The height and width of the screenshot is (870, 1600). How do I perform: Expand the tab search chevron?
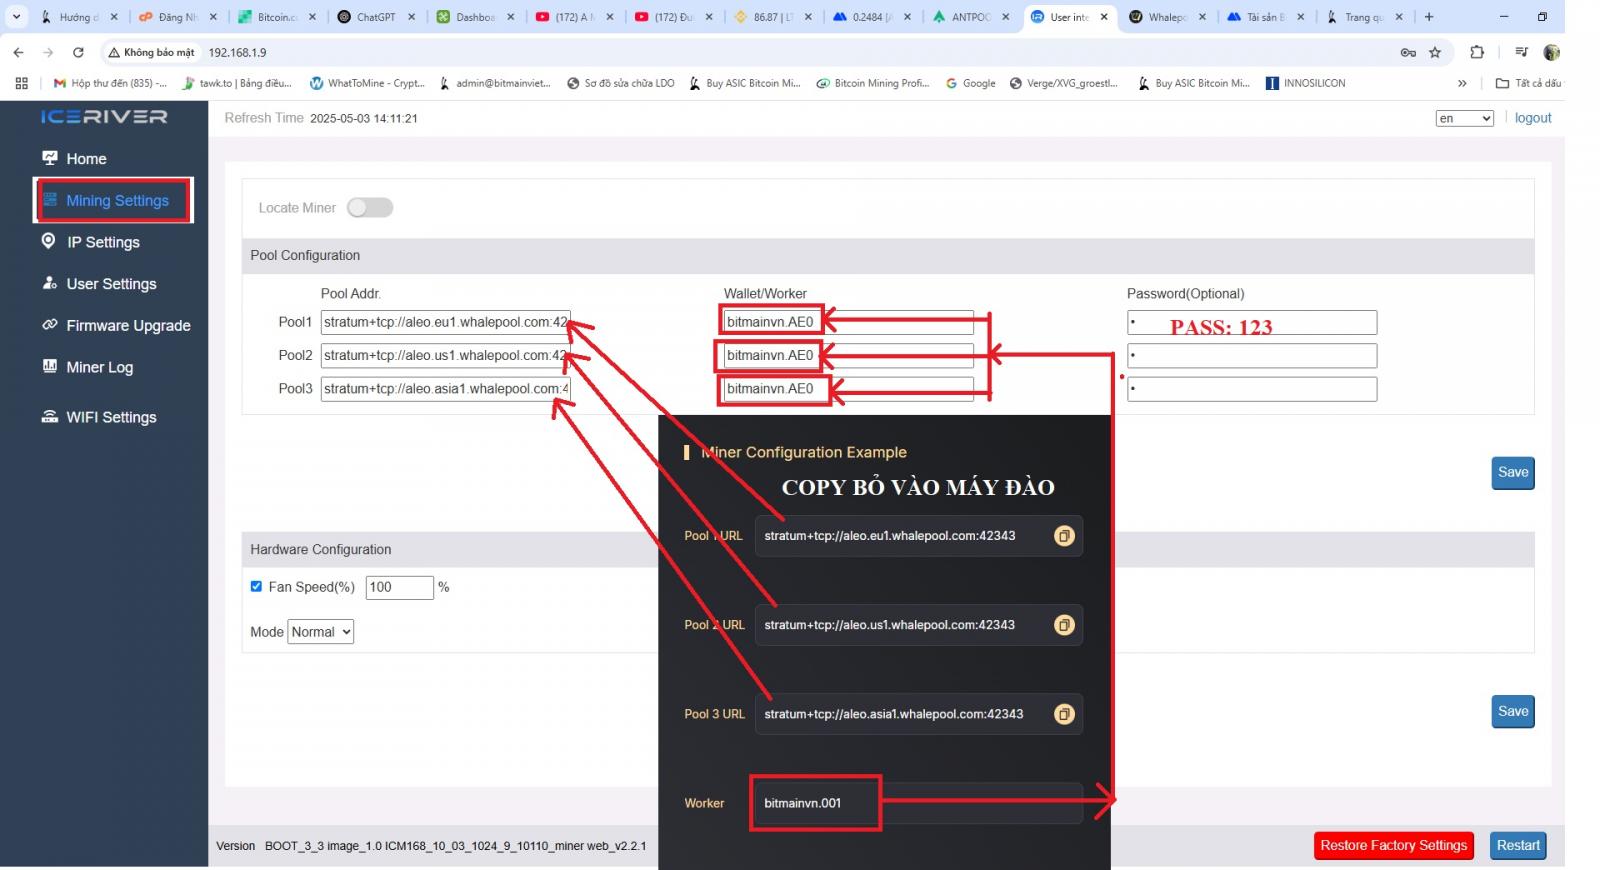(17, 17)
